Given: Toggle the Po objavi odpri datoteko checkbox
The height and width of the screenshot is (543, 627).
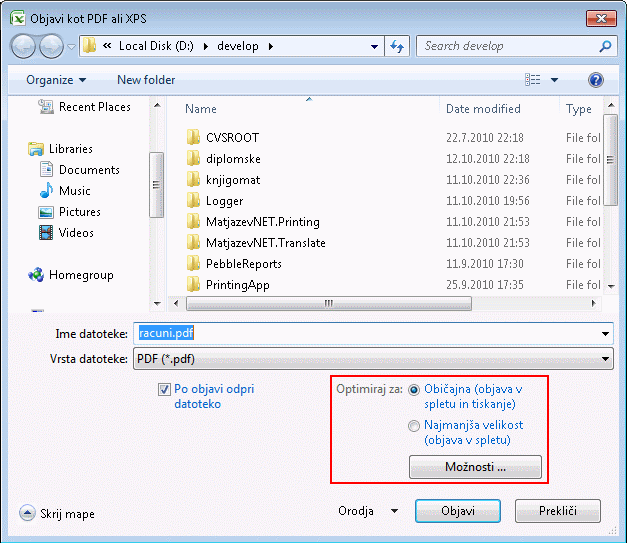Looking at the screenshot, I should click(165, 389).
